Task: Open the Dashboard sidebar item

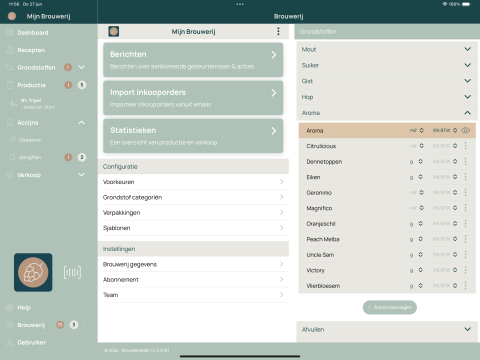Action: [x=33, y=33]
